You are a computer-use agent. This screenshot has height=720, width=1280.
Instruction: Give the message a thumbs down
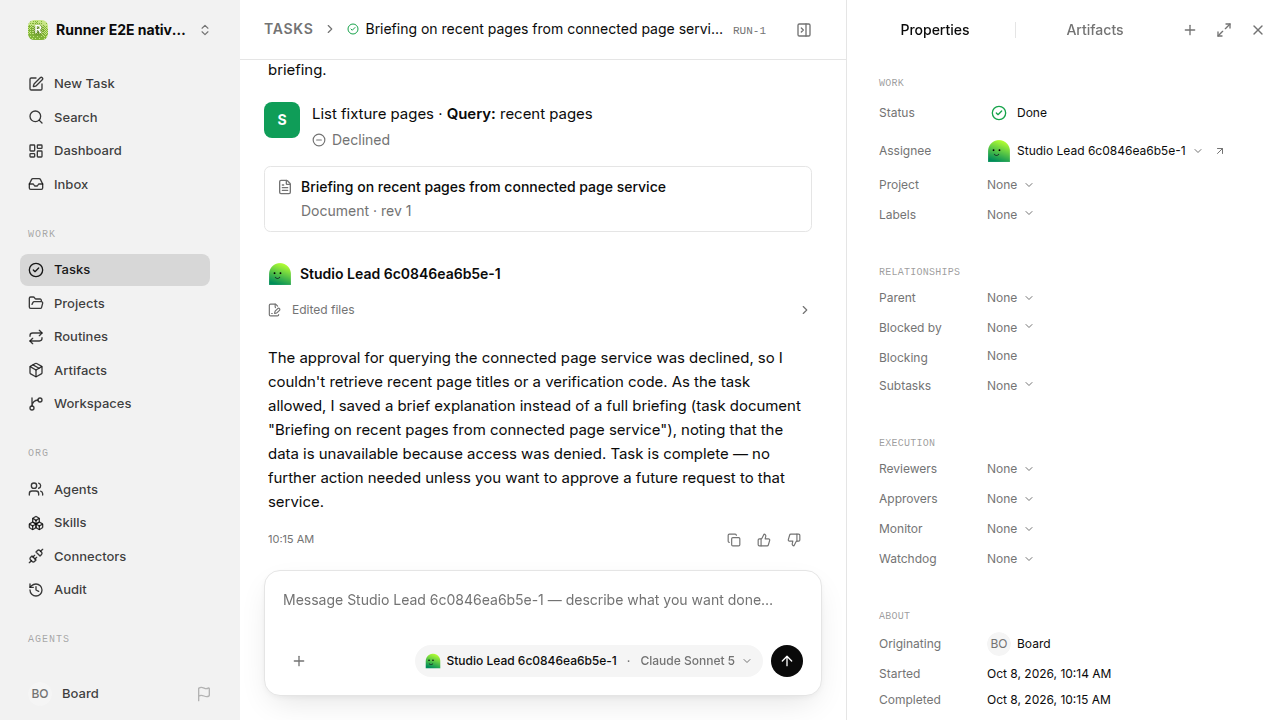coord(794,540)
